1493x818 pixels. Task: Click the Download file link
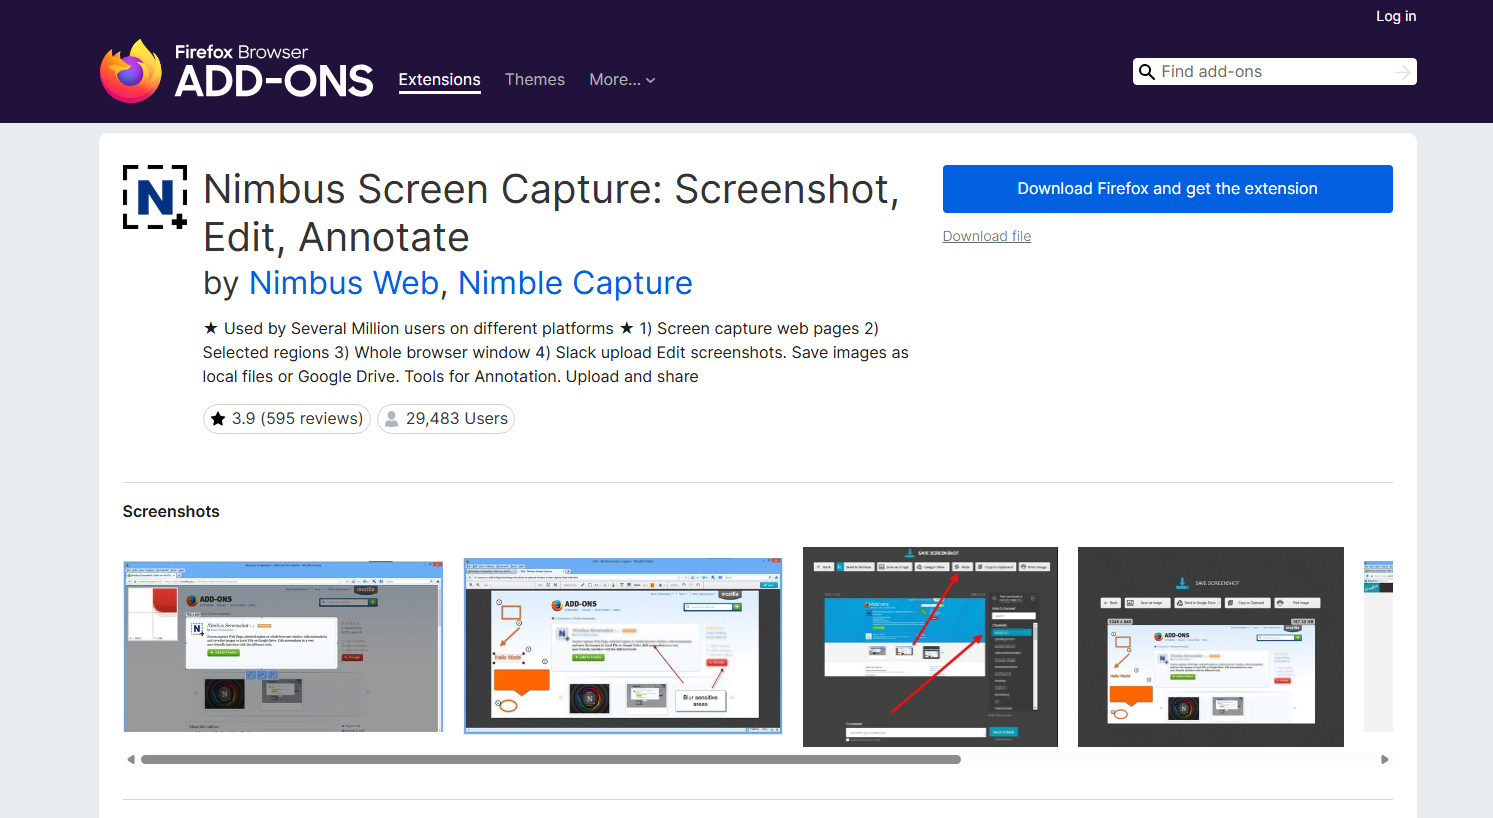tap(987, 236)
